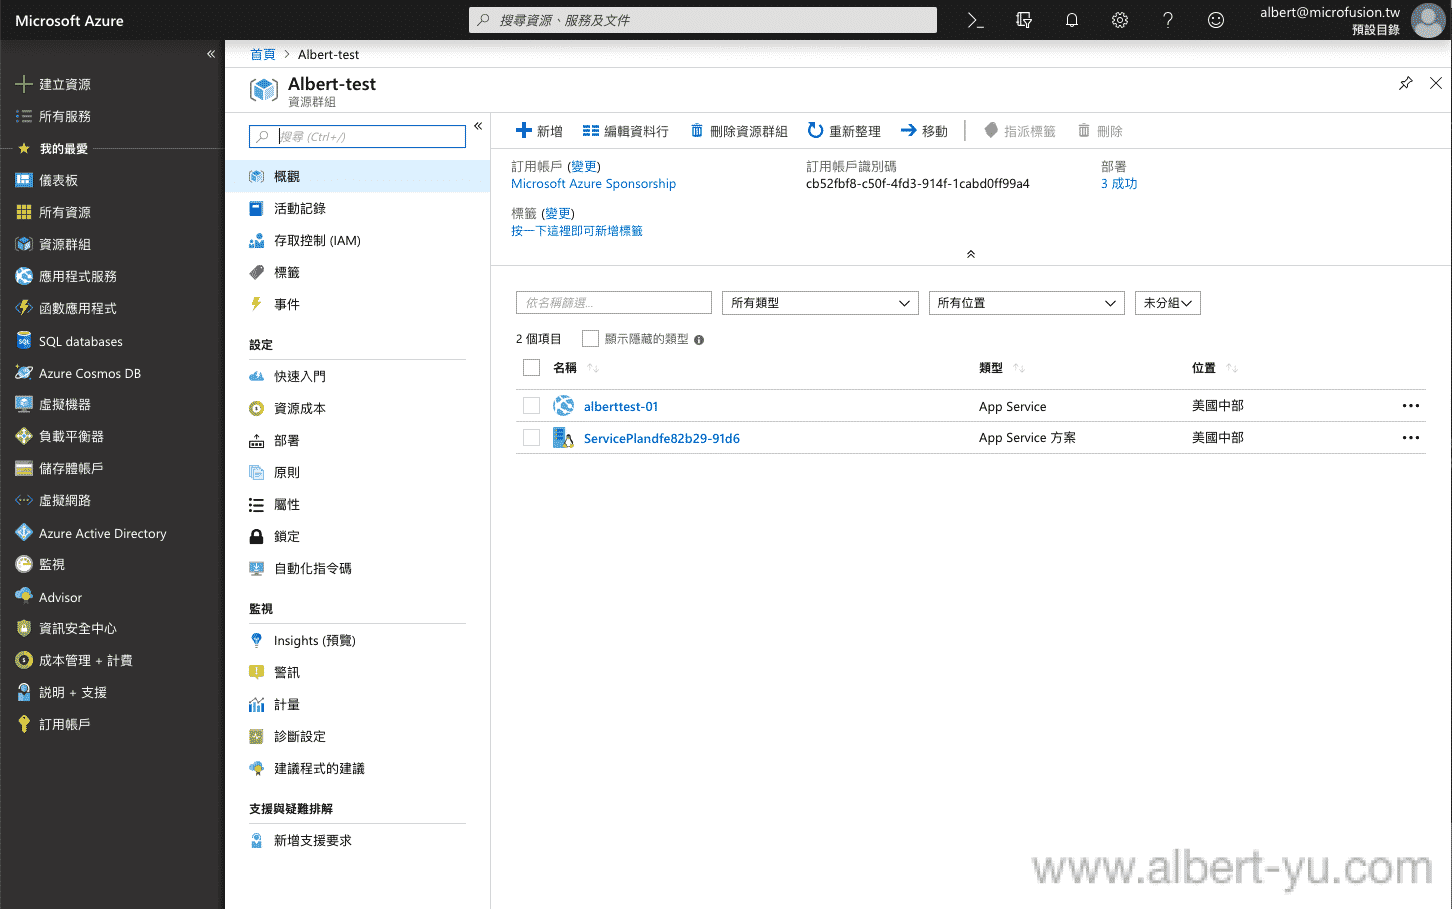This screenshot has width=1452, height=909.
Task: Select 事件 in resource menu
Action: [x=358, y=304]
